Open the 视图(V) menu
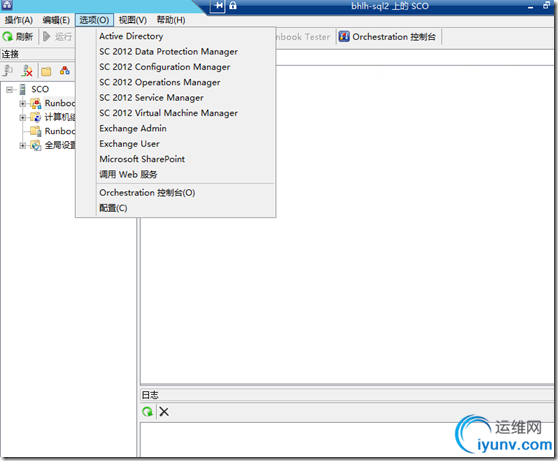Image resolution: width=558 pixels, height=461 pixels. tap(133, 20)
